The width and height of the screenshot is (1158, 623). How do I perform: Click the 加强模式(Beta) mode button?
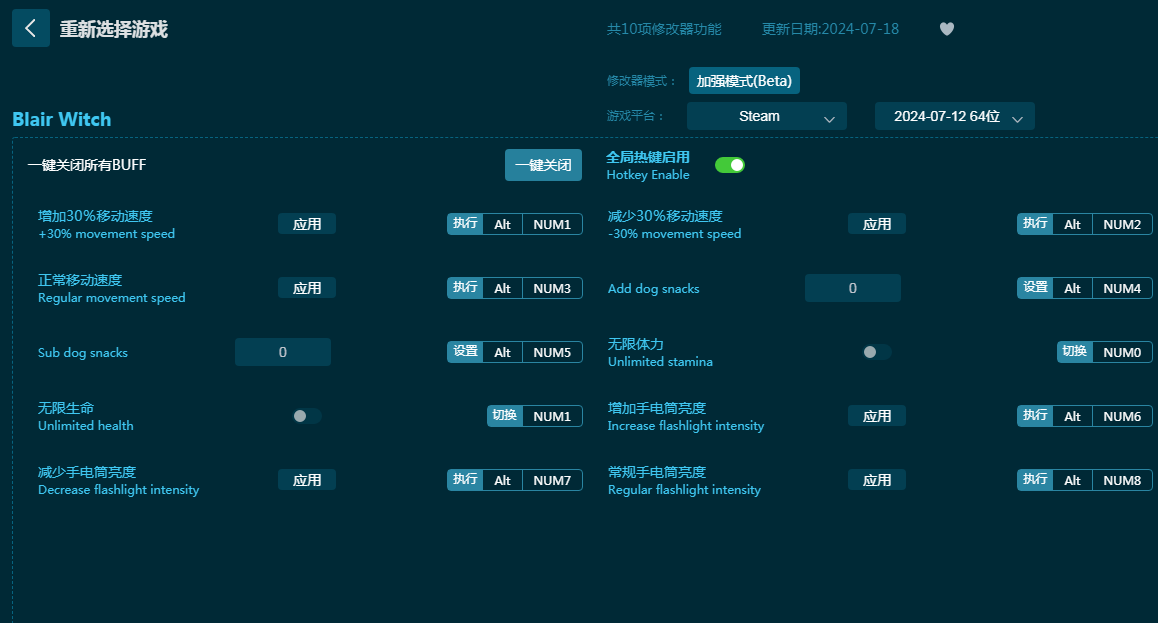tap(744, 80)
